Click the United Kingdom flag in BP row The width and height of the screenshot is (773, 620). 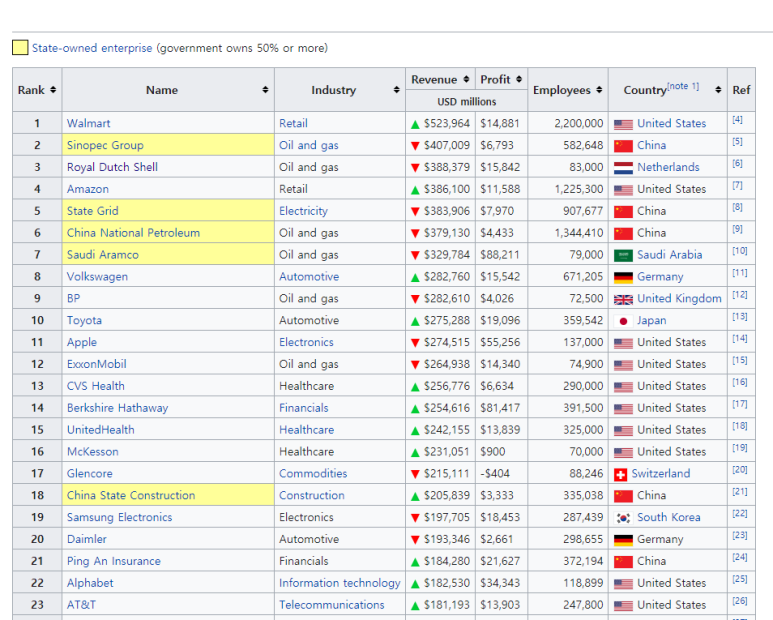tap(623, 299)
